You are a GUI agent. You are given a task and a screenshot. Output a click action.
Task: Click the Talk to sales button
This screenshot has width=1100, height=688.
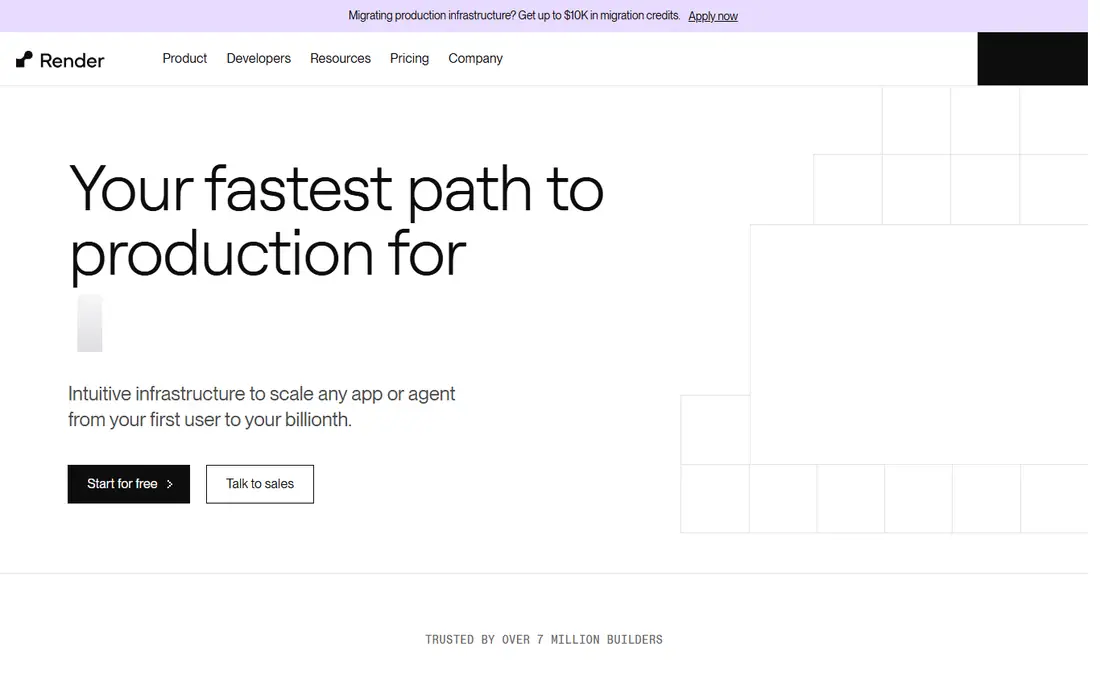tap(260, 484)
